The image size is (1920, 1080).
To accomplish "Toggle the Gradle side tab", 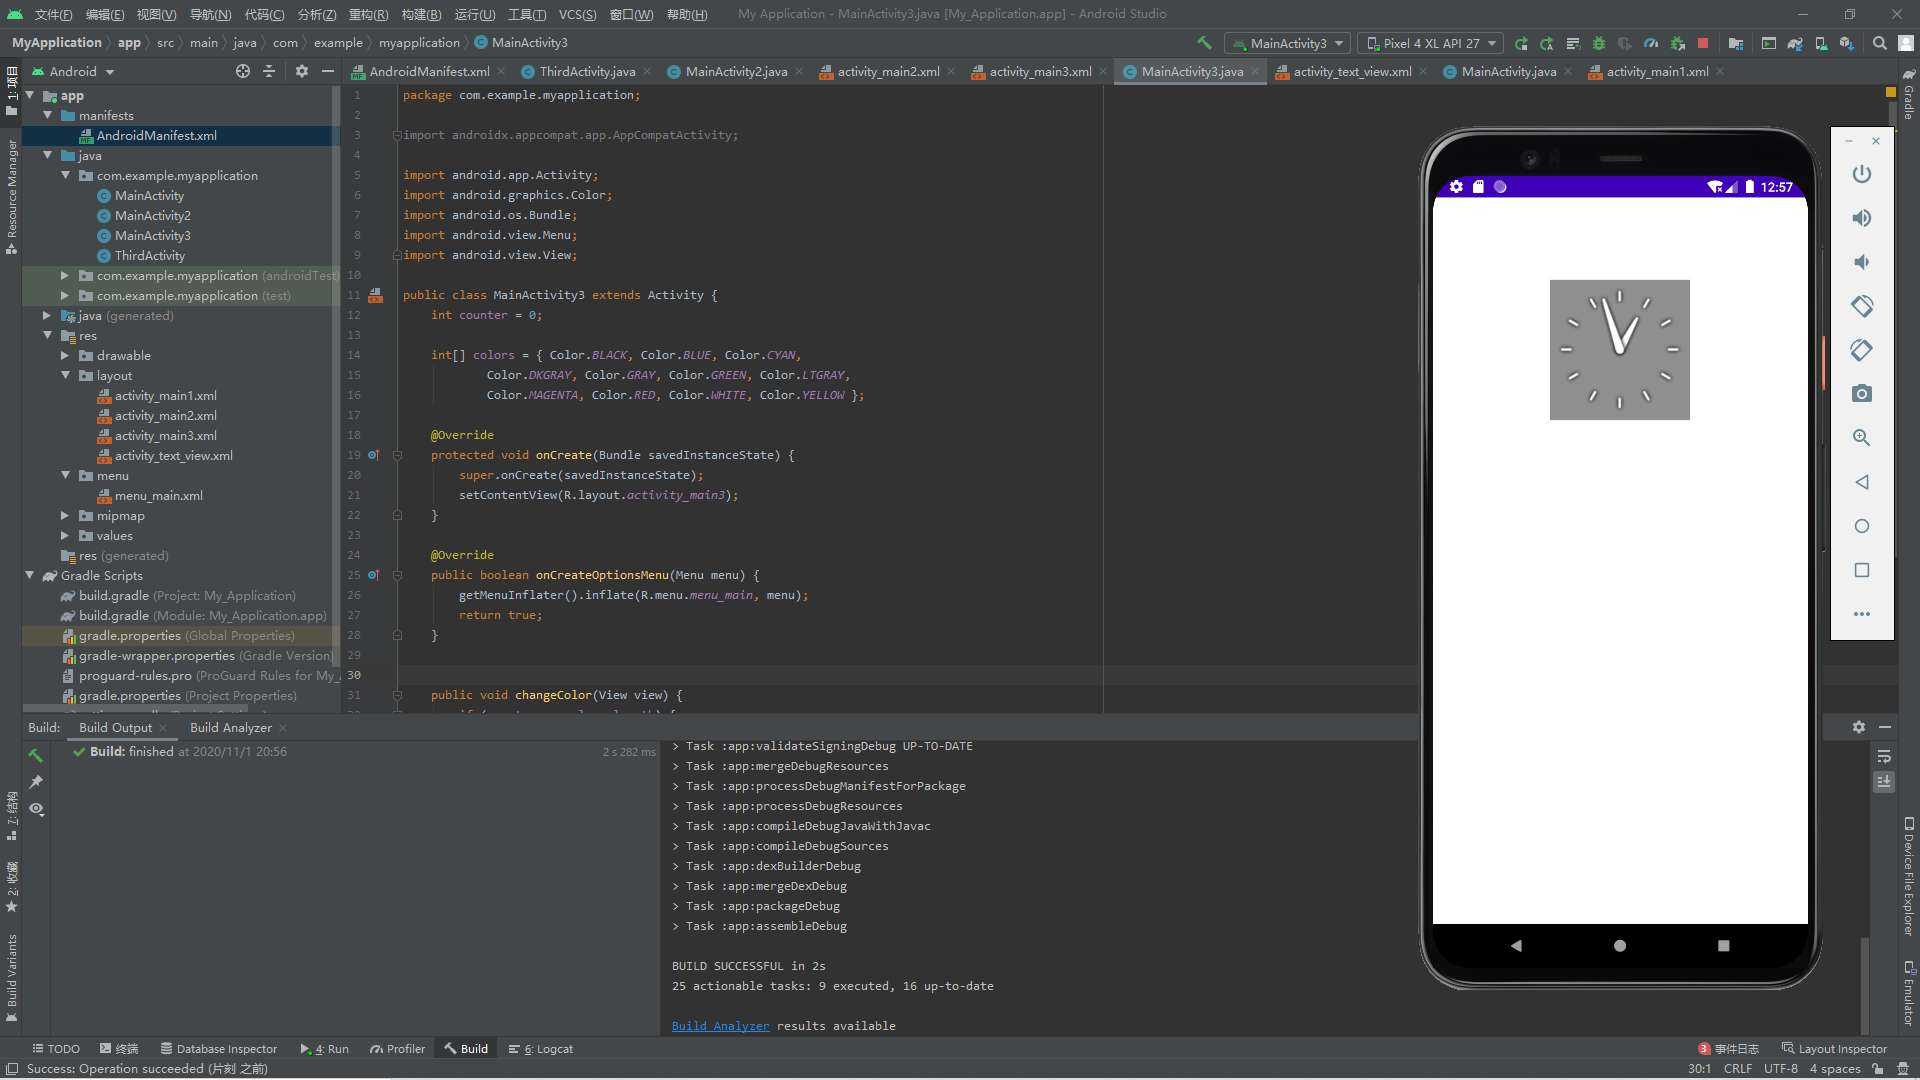I will [1908, 95].
